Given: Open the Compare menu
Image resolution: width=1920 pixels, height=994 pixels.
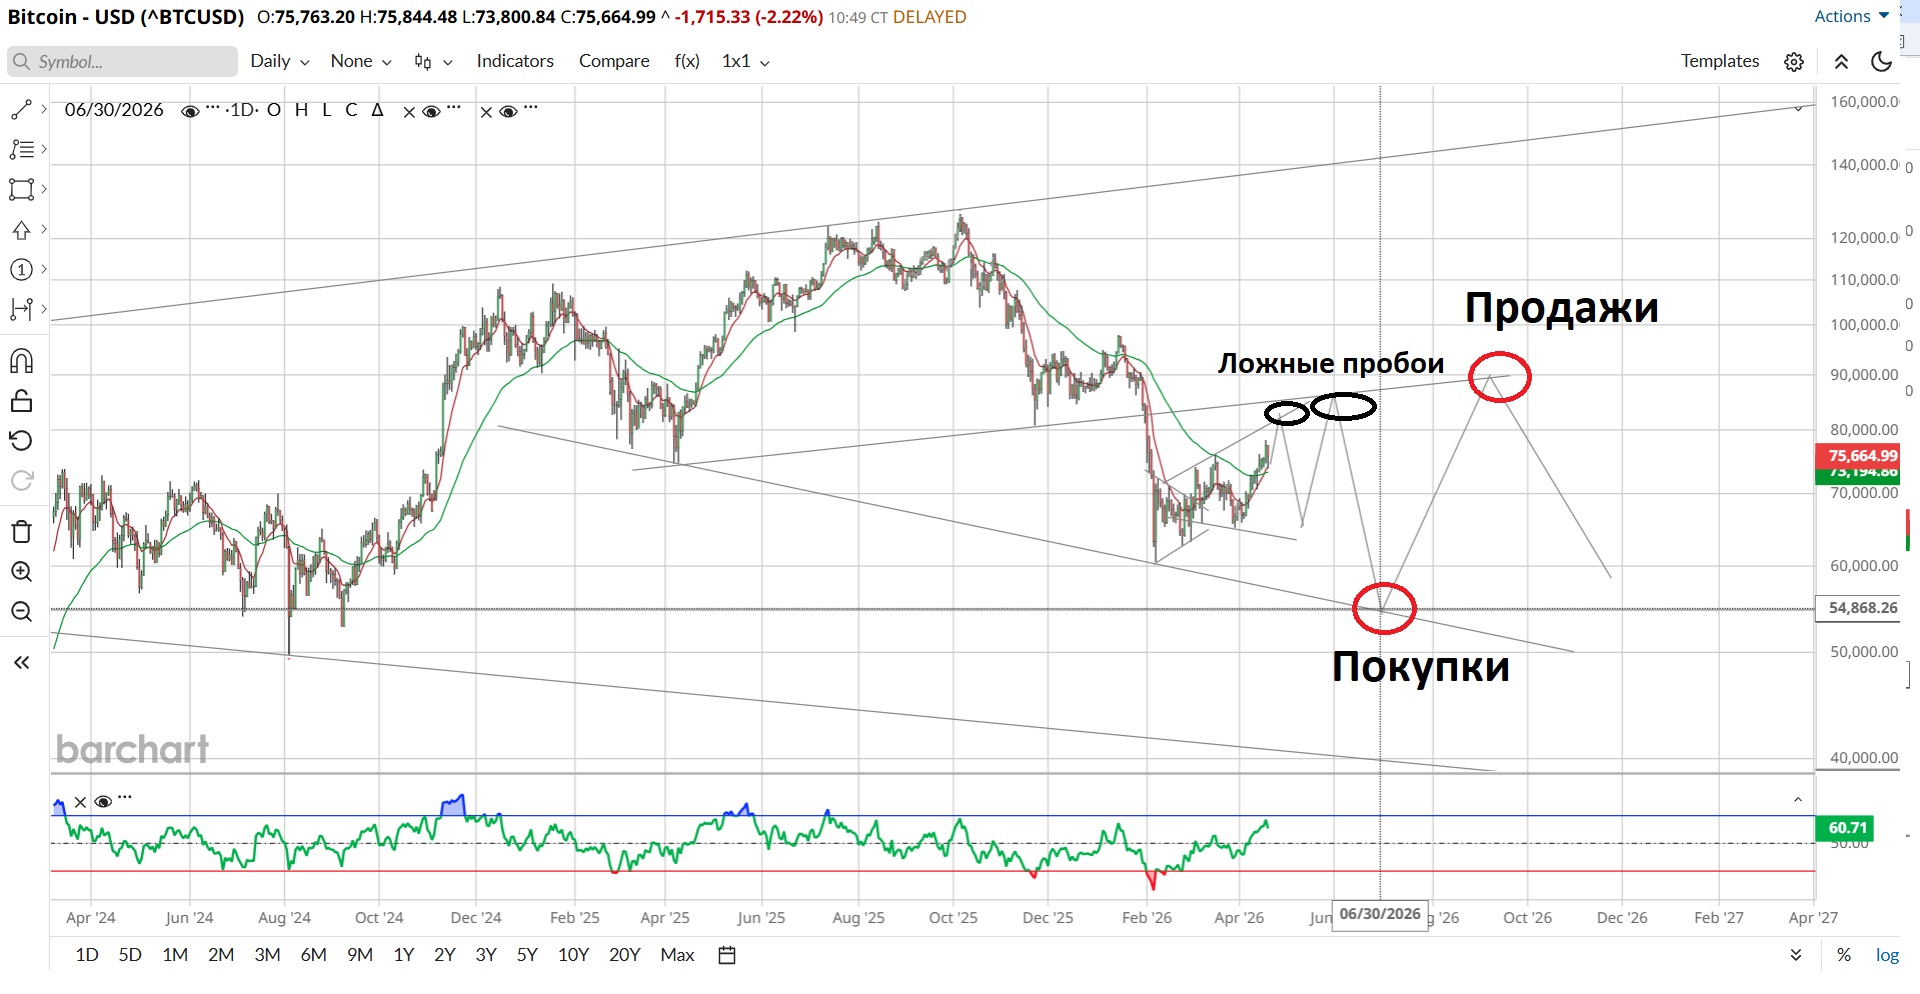Looking at the screenshot, I should 614,61.
